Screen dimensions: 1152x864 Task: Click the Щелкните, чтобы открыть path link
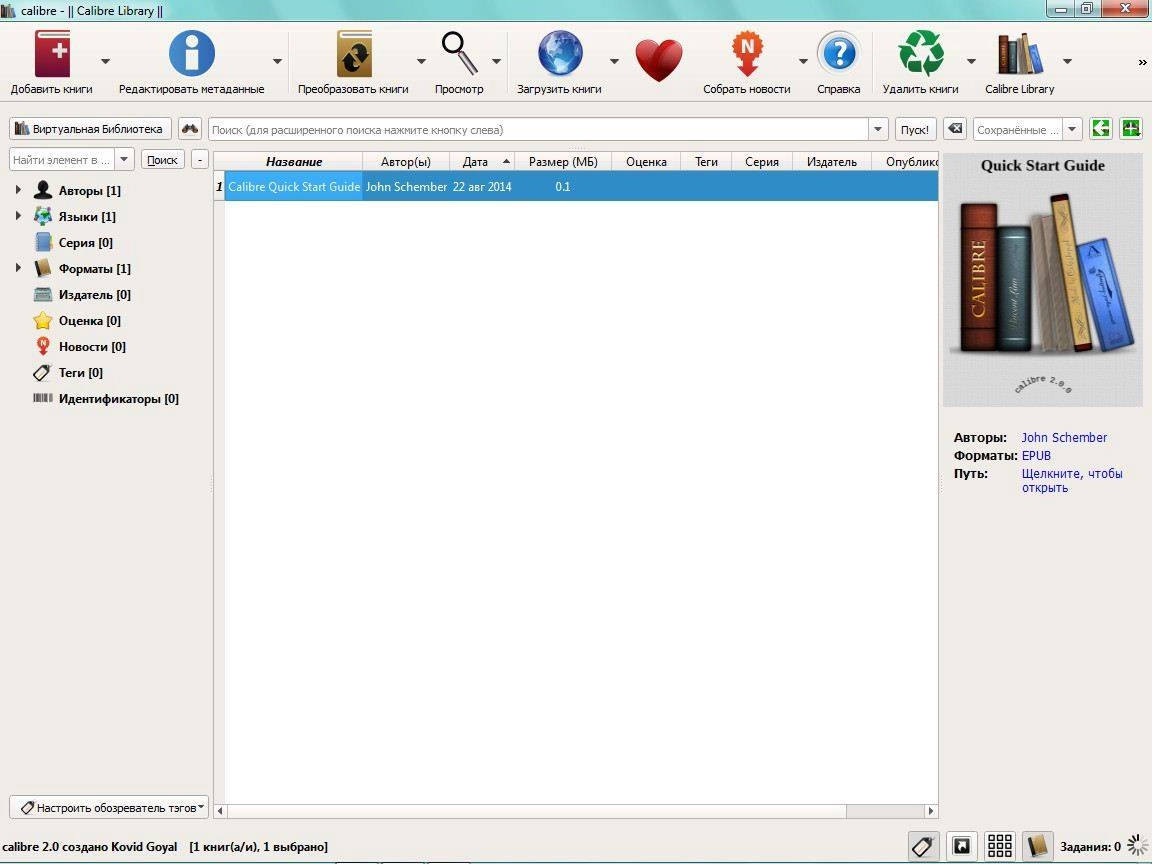tap(1072, 480)
